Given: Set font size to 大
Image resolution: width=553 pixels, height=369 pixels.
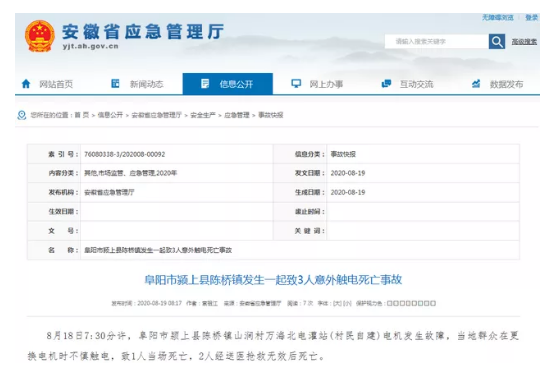Looking at the screenshot, I should [338, 303].
